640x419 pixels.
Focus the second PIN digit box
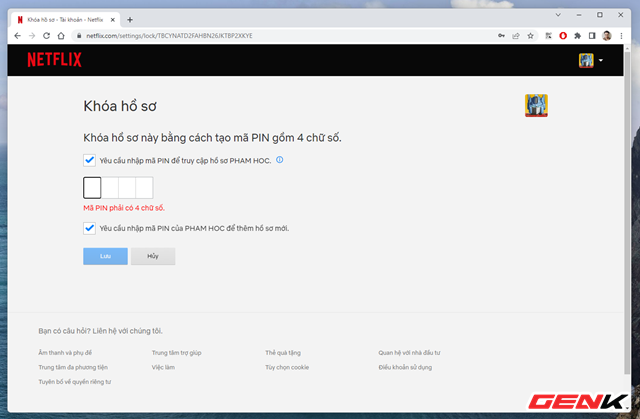110,188
